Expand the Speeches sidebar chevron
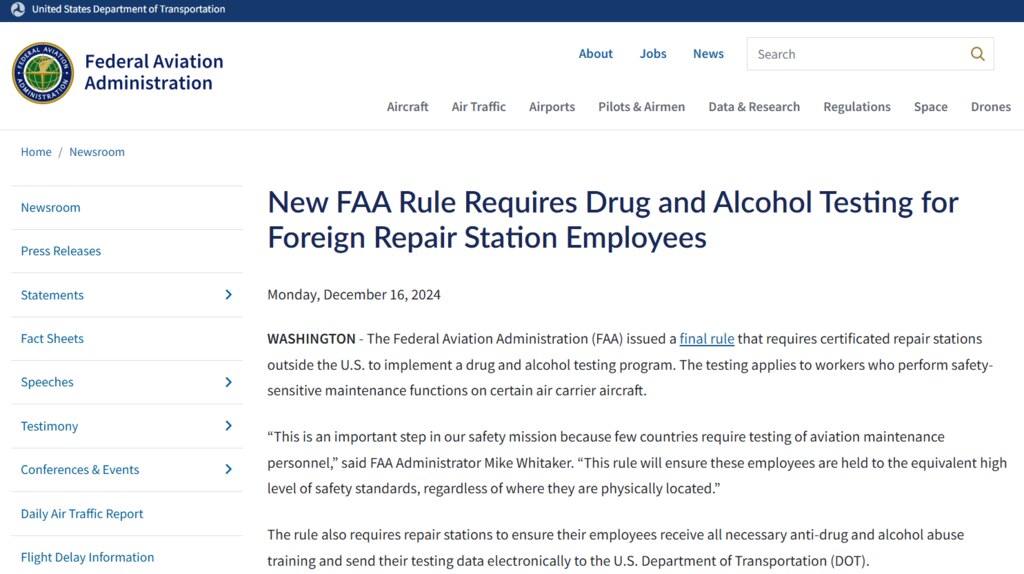 point(228,382)
